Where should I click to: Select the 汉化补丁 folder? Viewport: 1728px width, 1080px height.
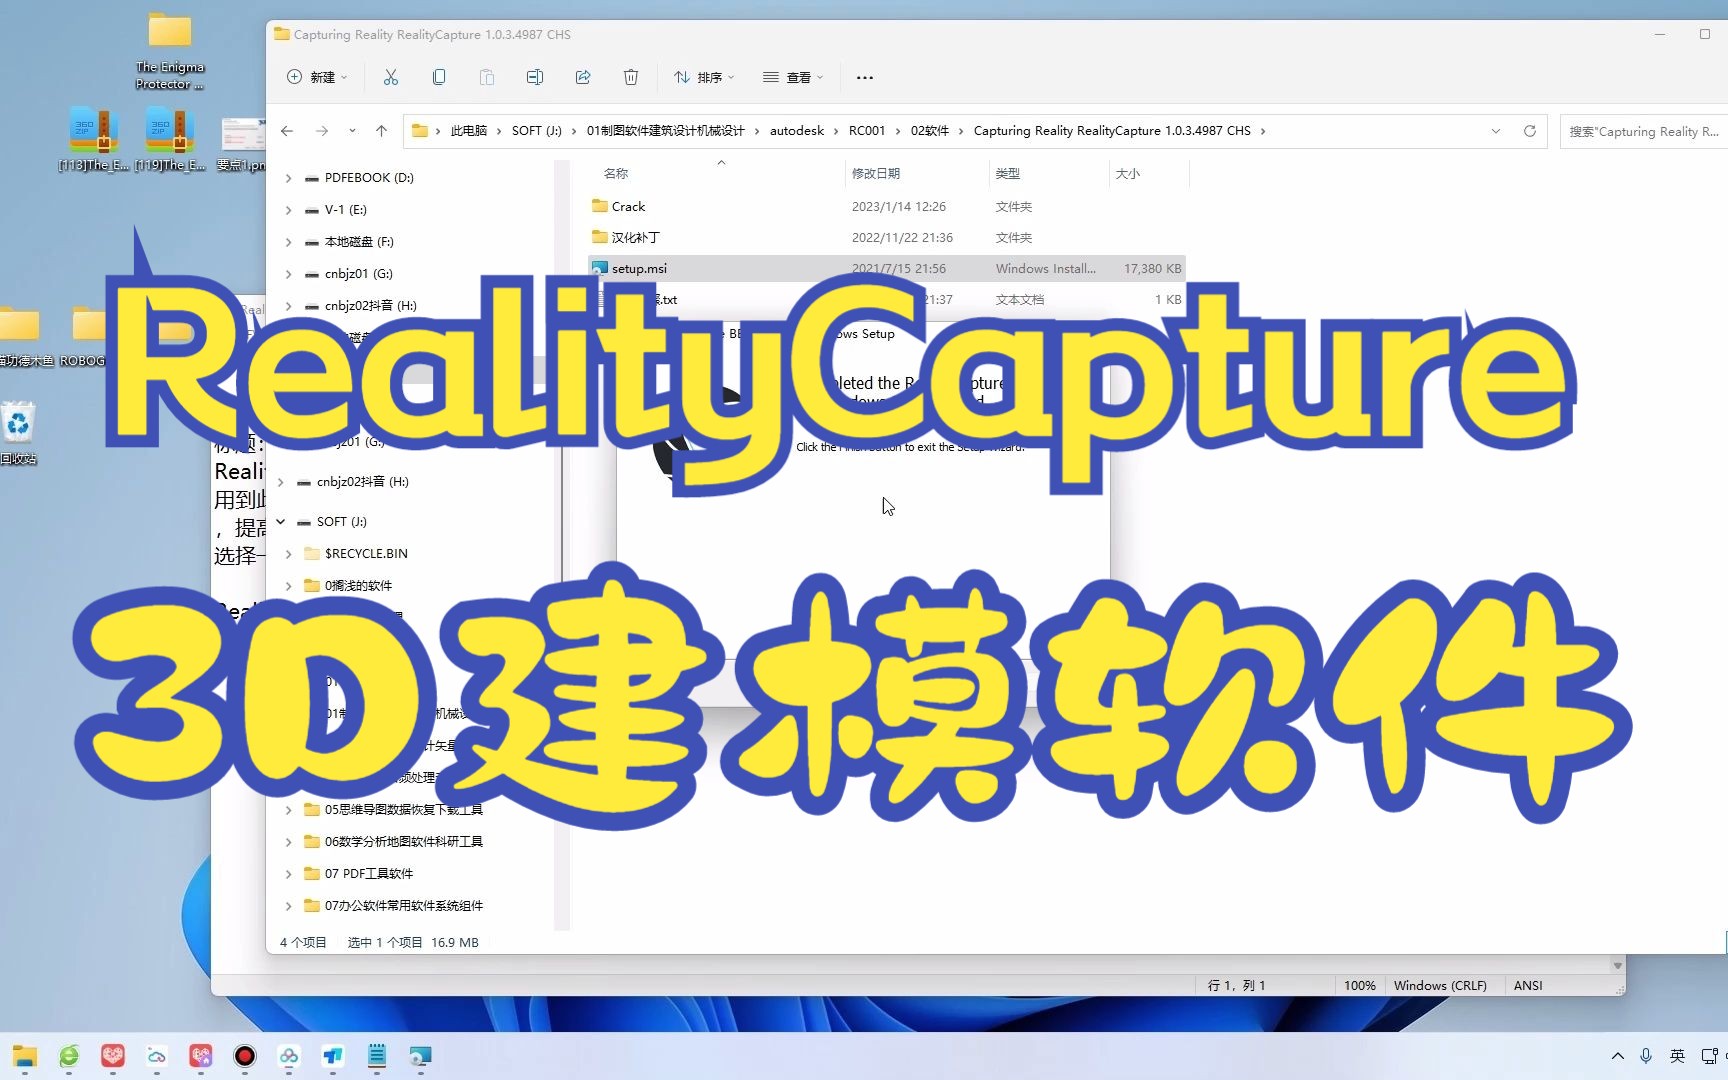coord(887,237)
